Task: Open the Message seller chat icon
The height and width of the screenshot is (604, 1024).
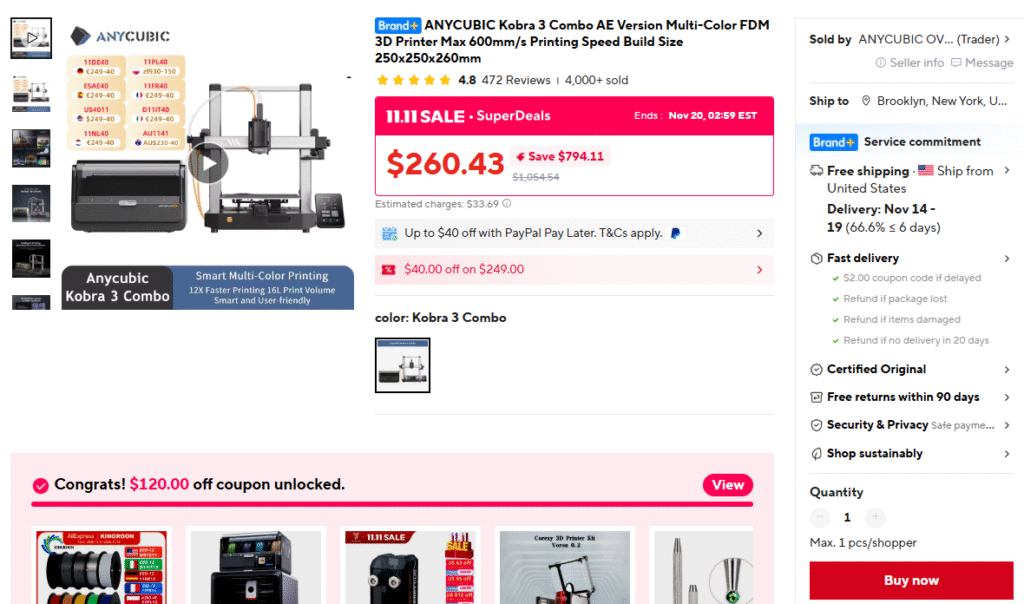Action: (x=956, y=63)
